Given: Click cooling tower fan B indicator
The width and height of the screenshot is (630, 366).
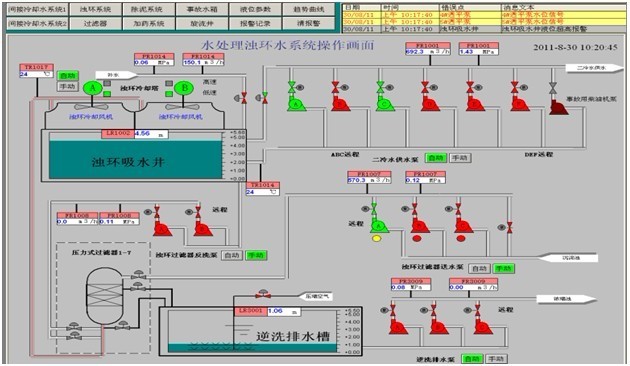Looking at the screenshot, I should point(184,88).
